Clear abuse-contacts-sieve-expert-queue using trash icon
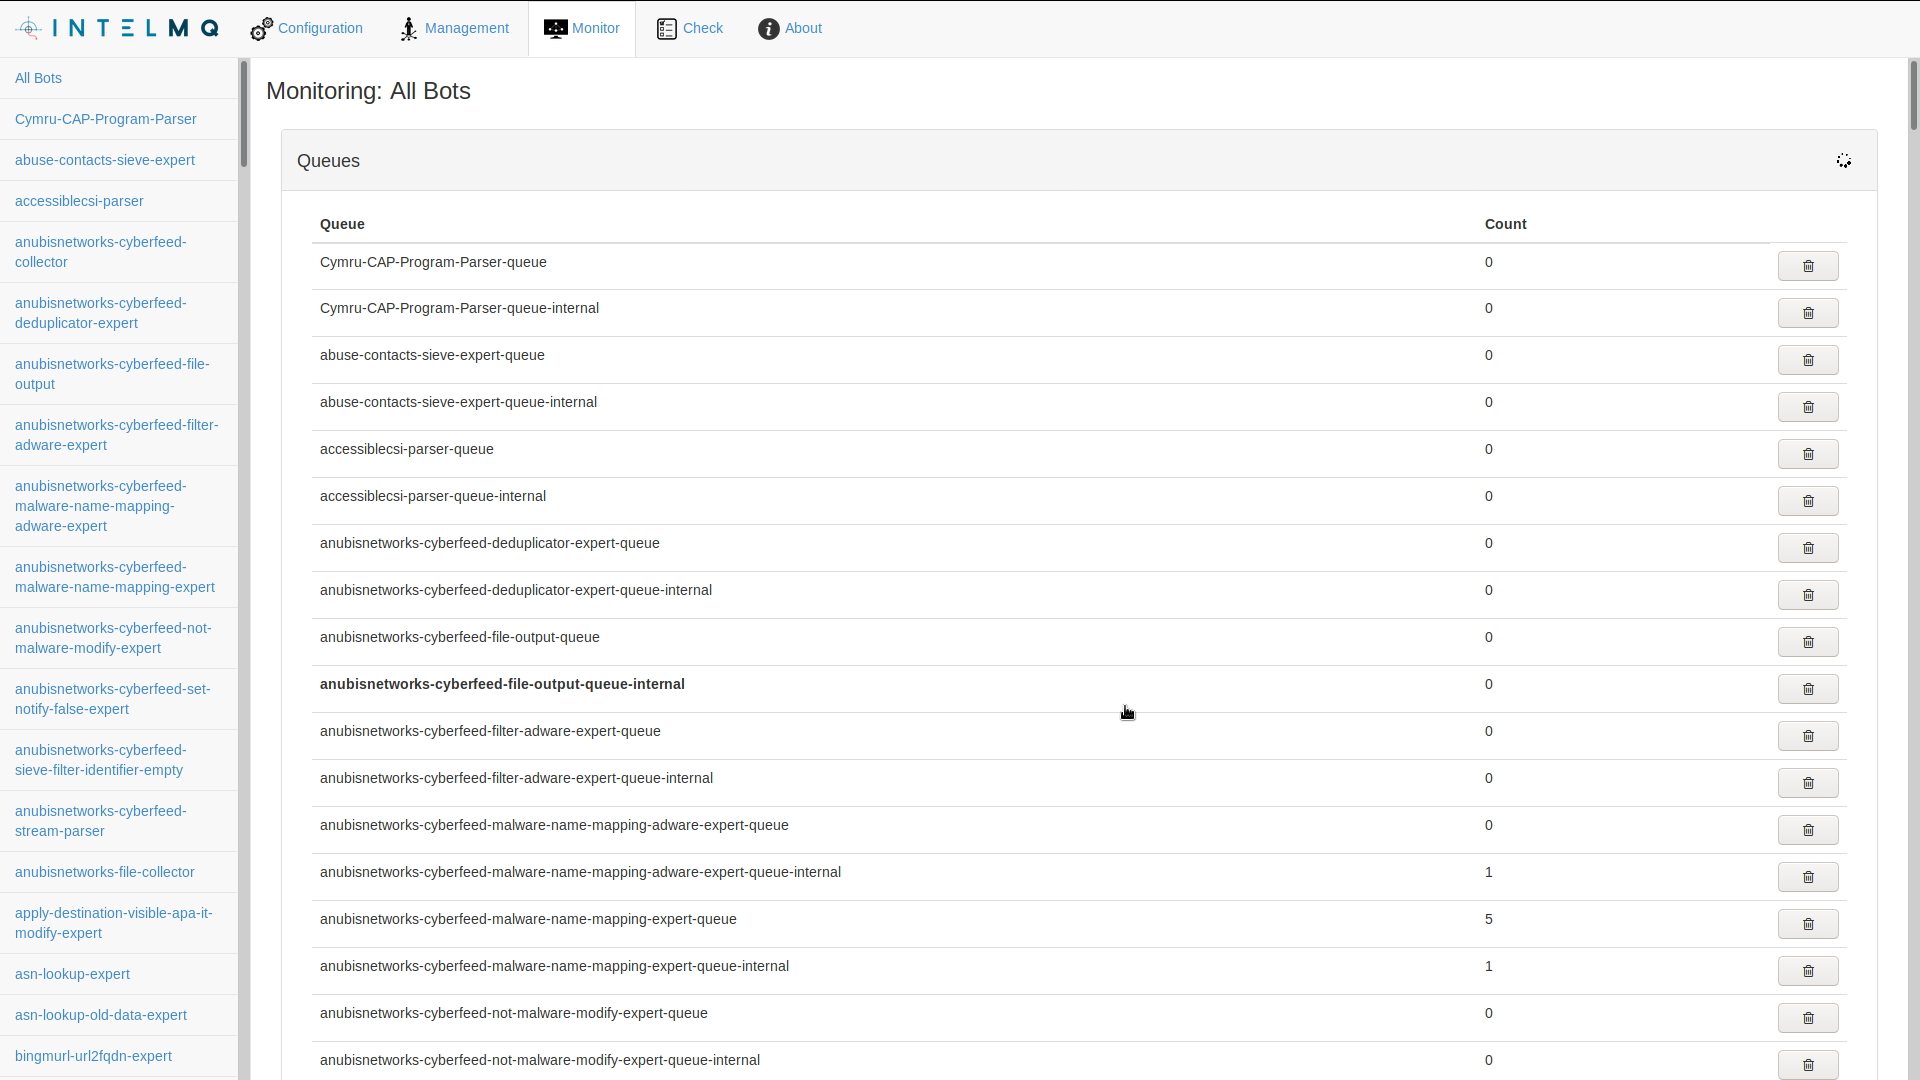 [x=1807, y=360]
